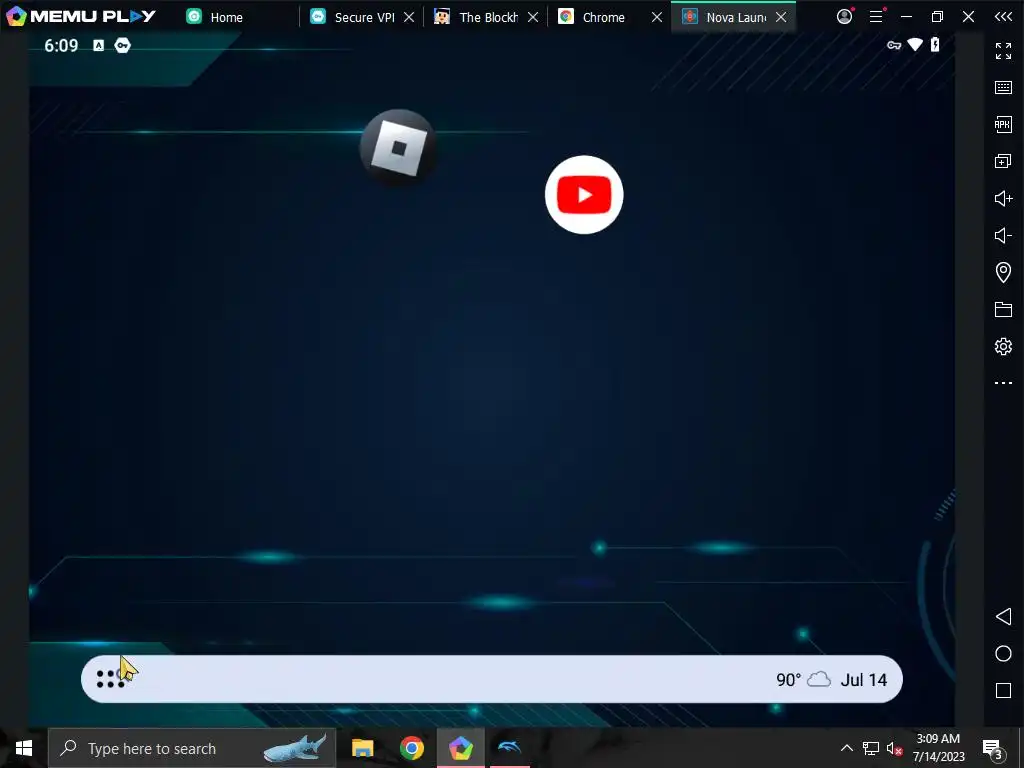Close the Secure VPN tab
1024x768 pixels.
pos(409,17)
